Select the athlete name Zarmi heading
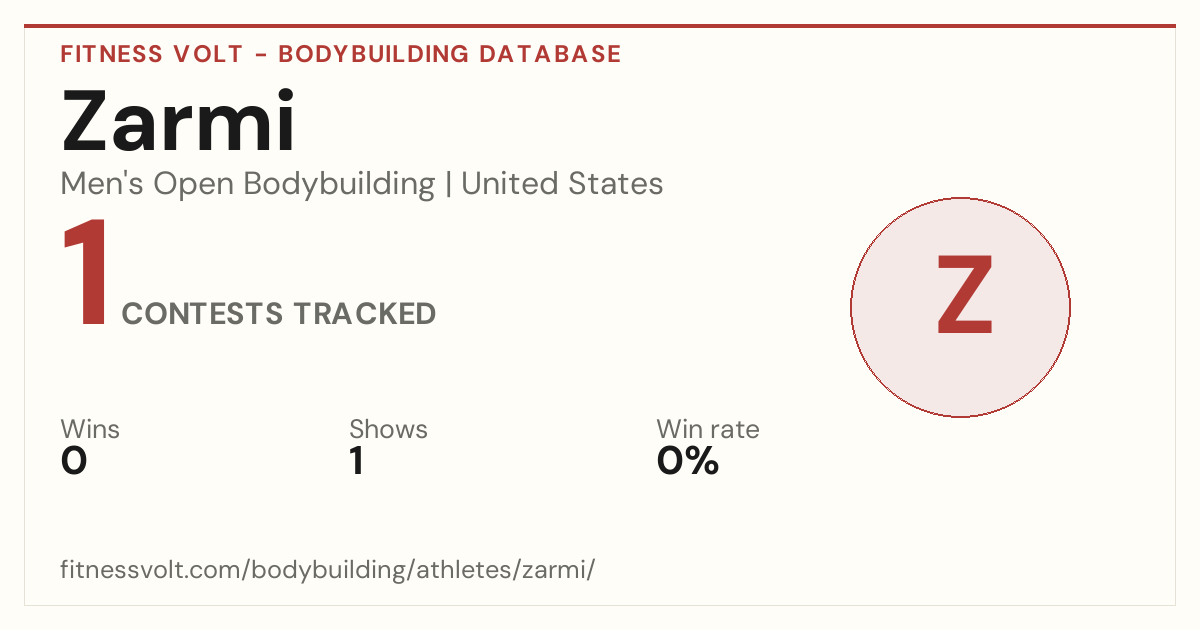1200x630 pixels. [x=179, y=121]
